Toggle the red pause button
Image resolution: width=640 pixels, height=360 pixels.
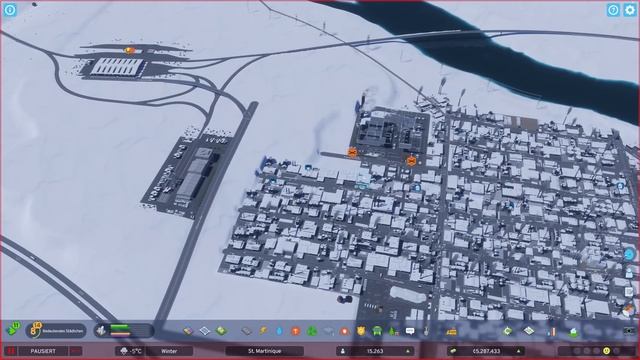click(x=11, y=351)
